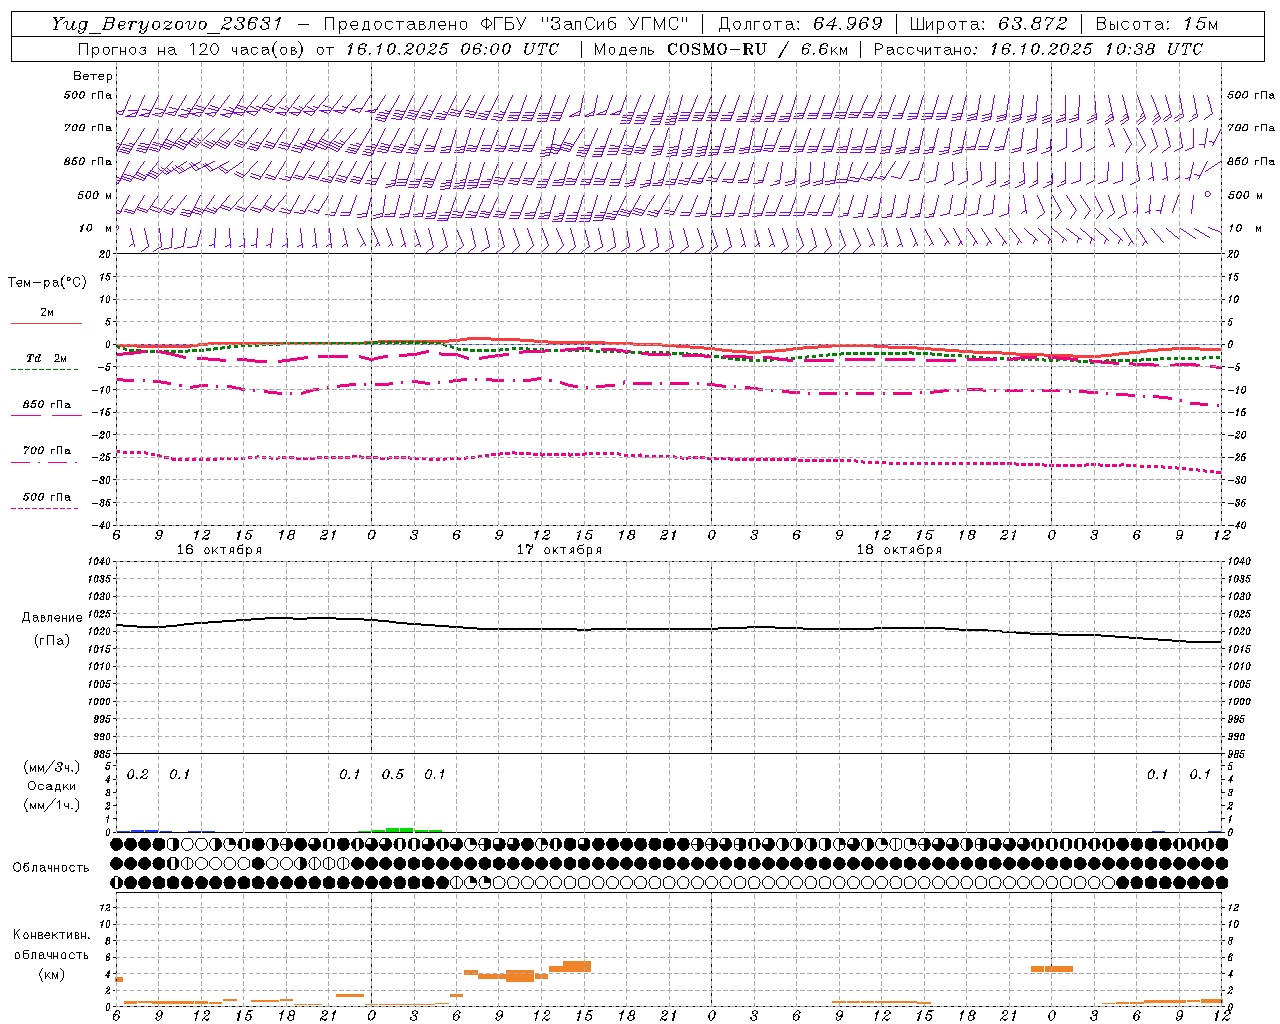
Task: Click the Осадки precipitation label
Action: 52,786
